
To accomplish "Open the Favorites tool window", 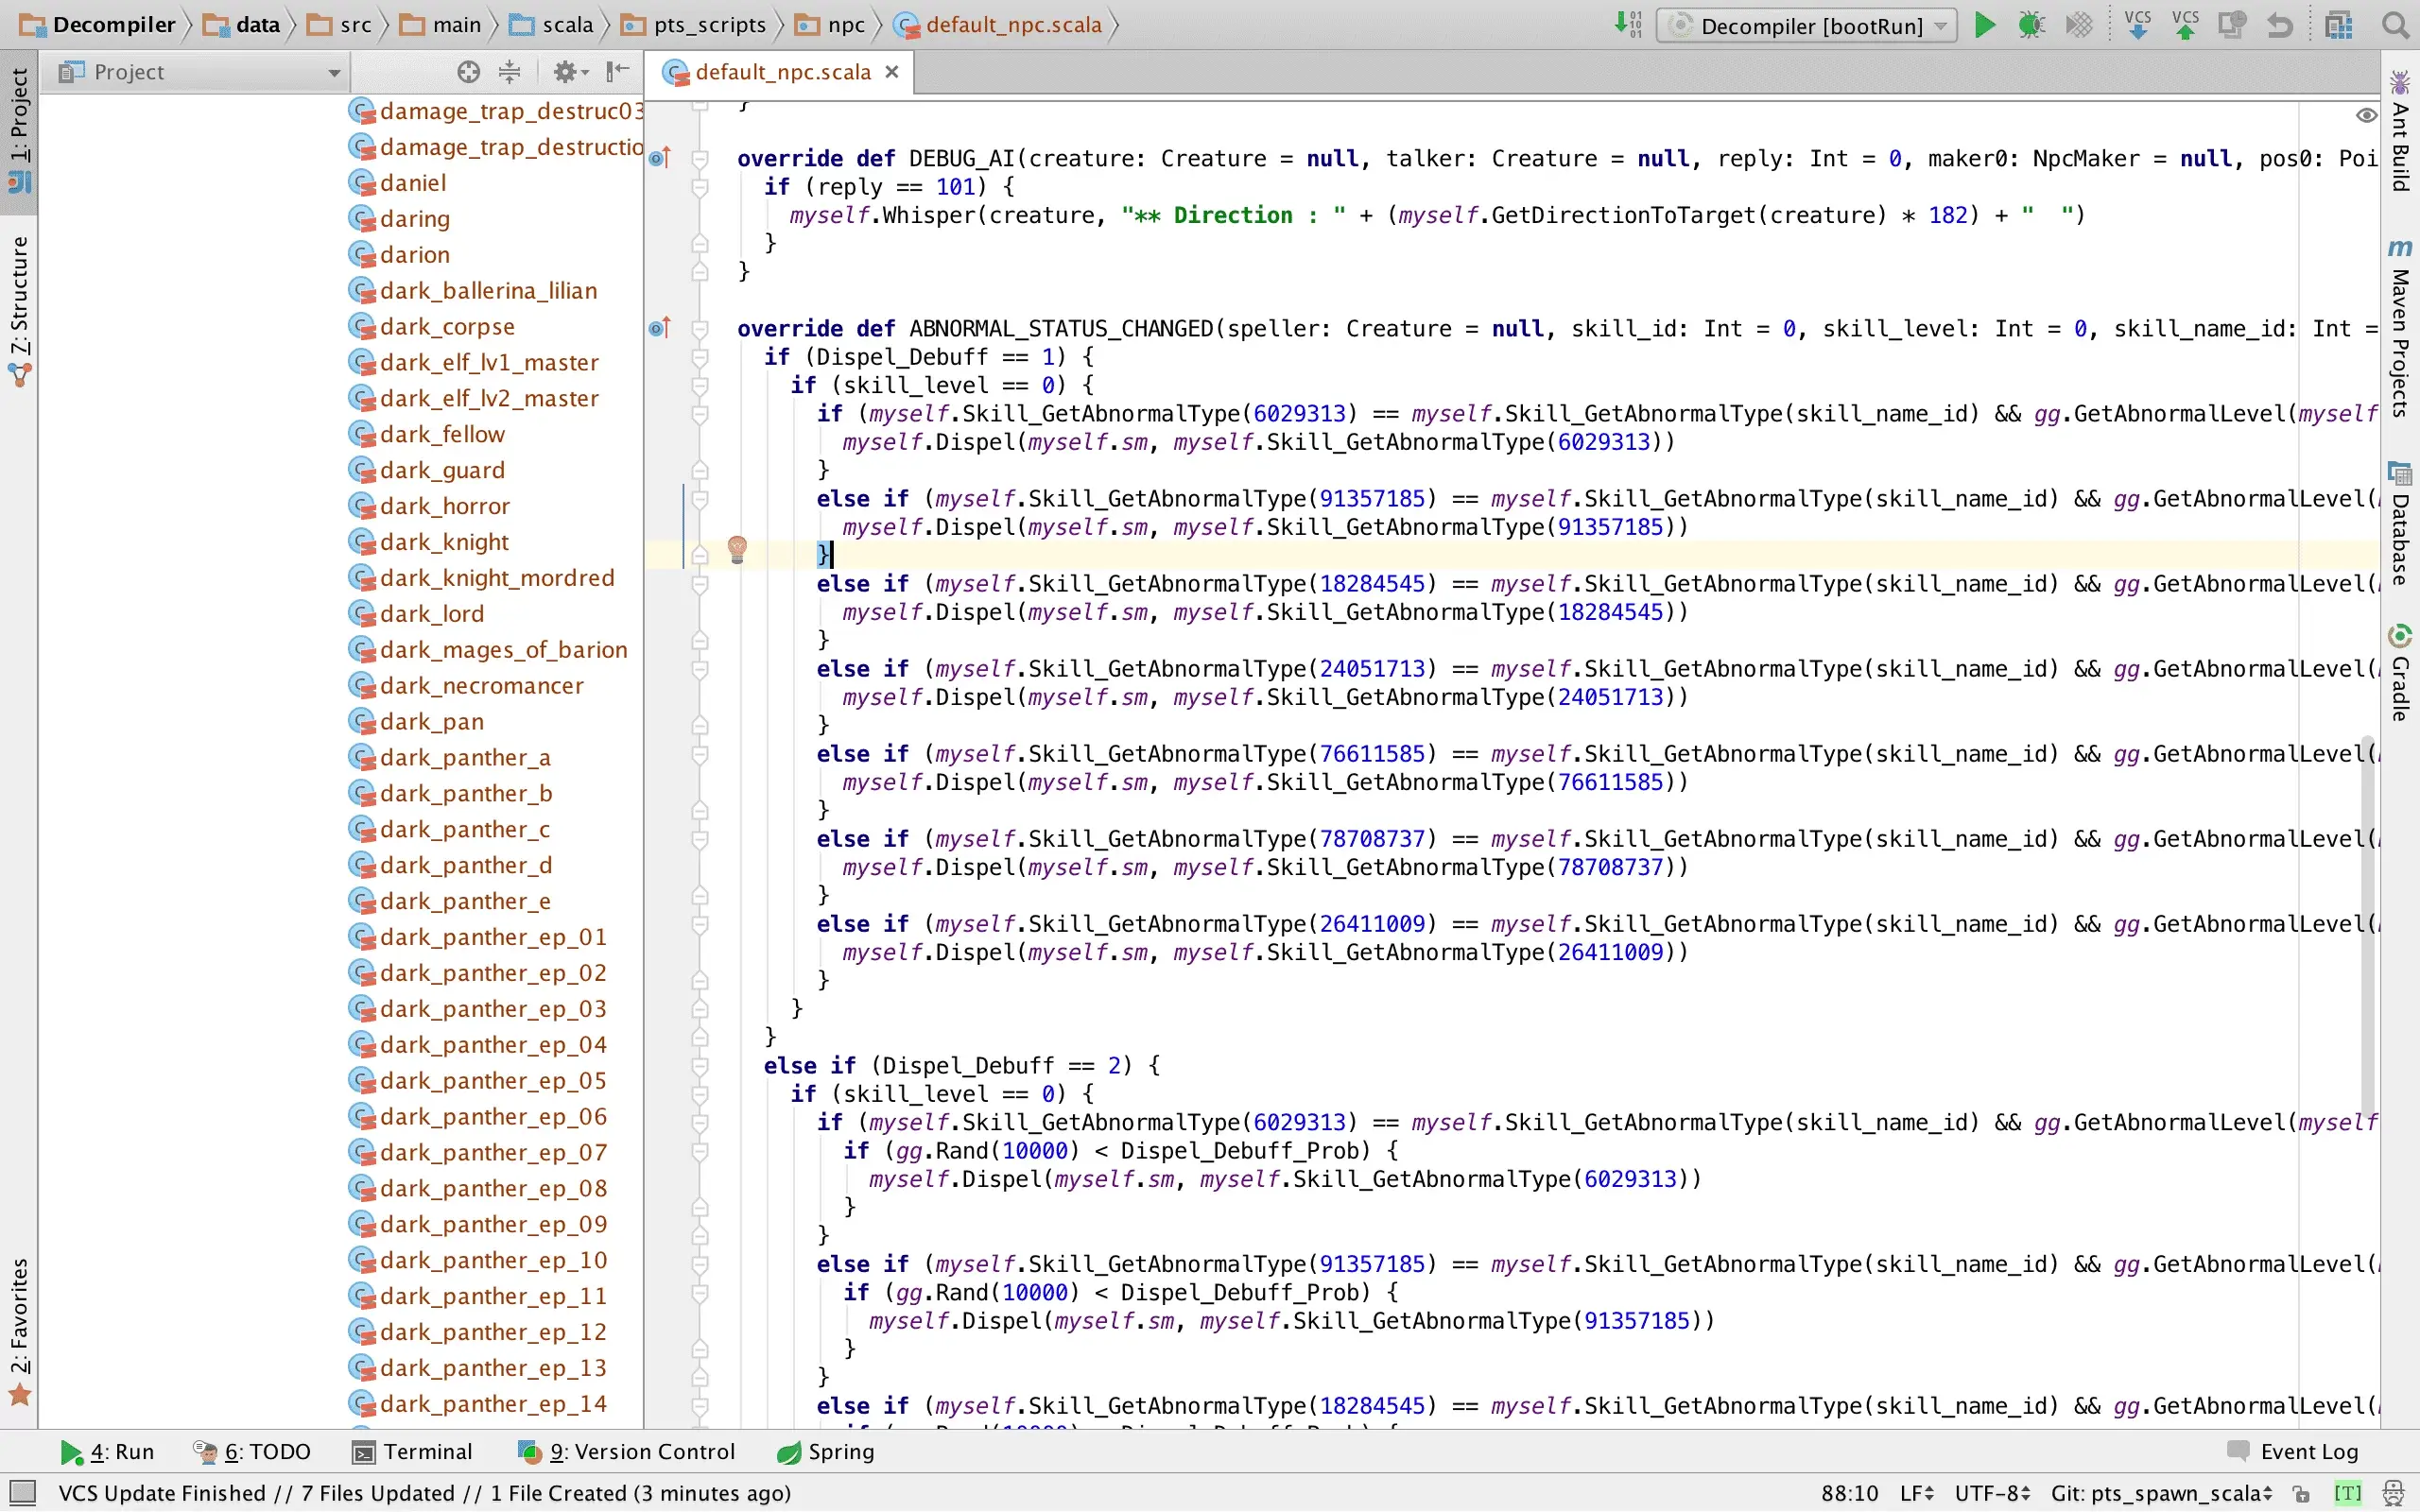I will [x=19, y=1332].
